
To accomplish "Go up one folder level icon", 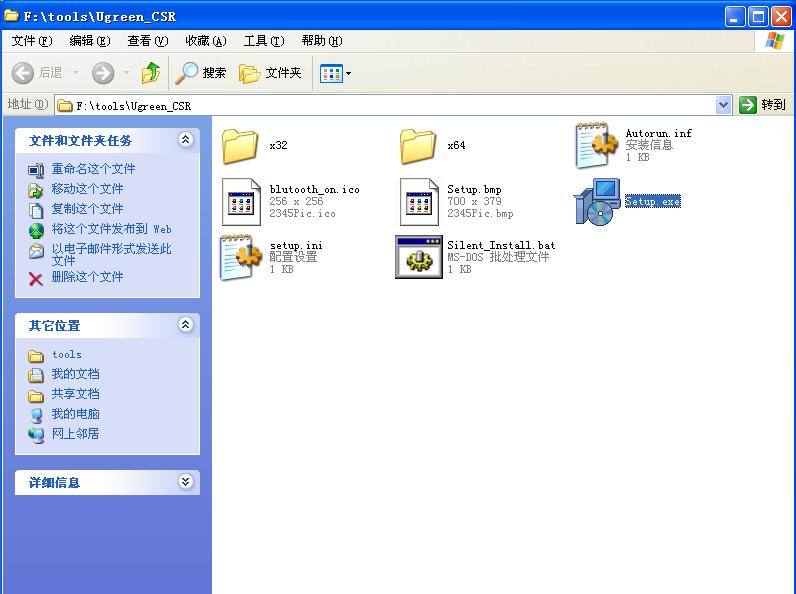I will click(x=151, y=73).
